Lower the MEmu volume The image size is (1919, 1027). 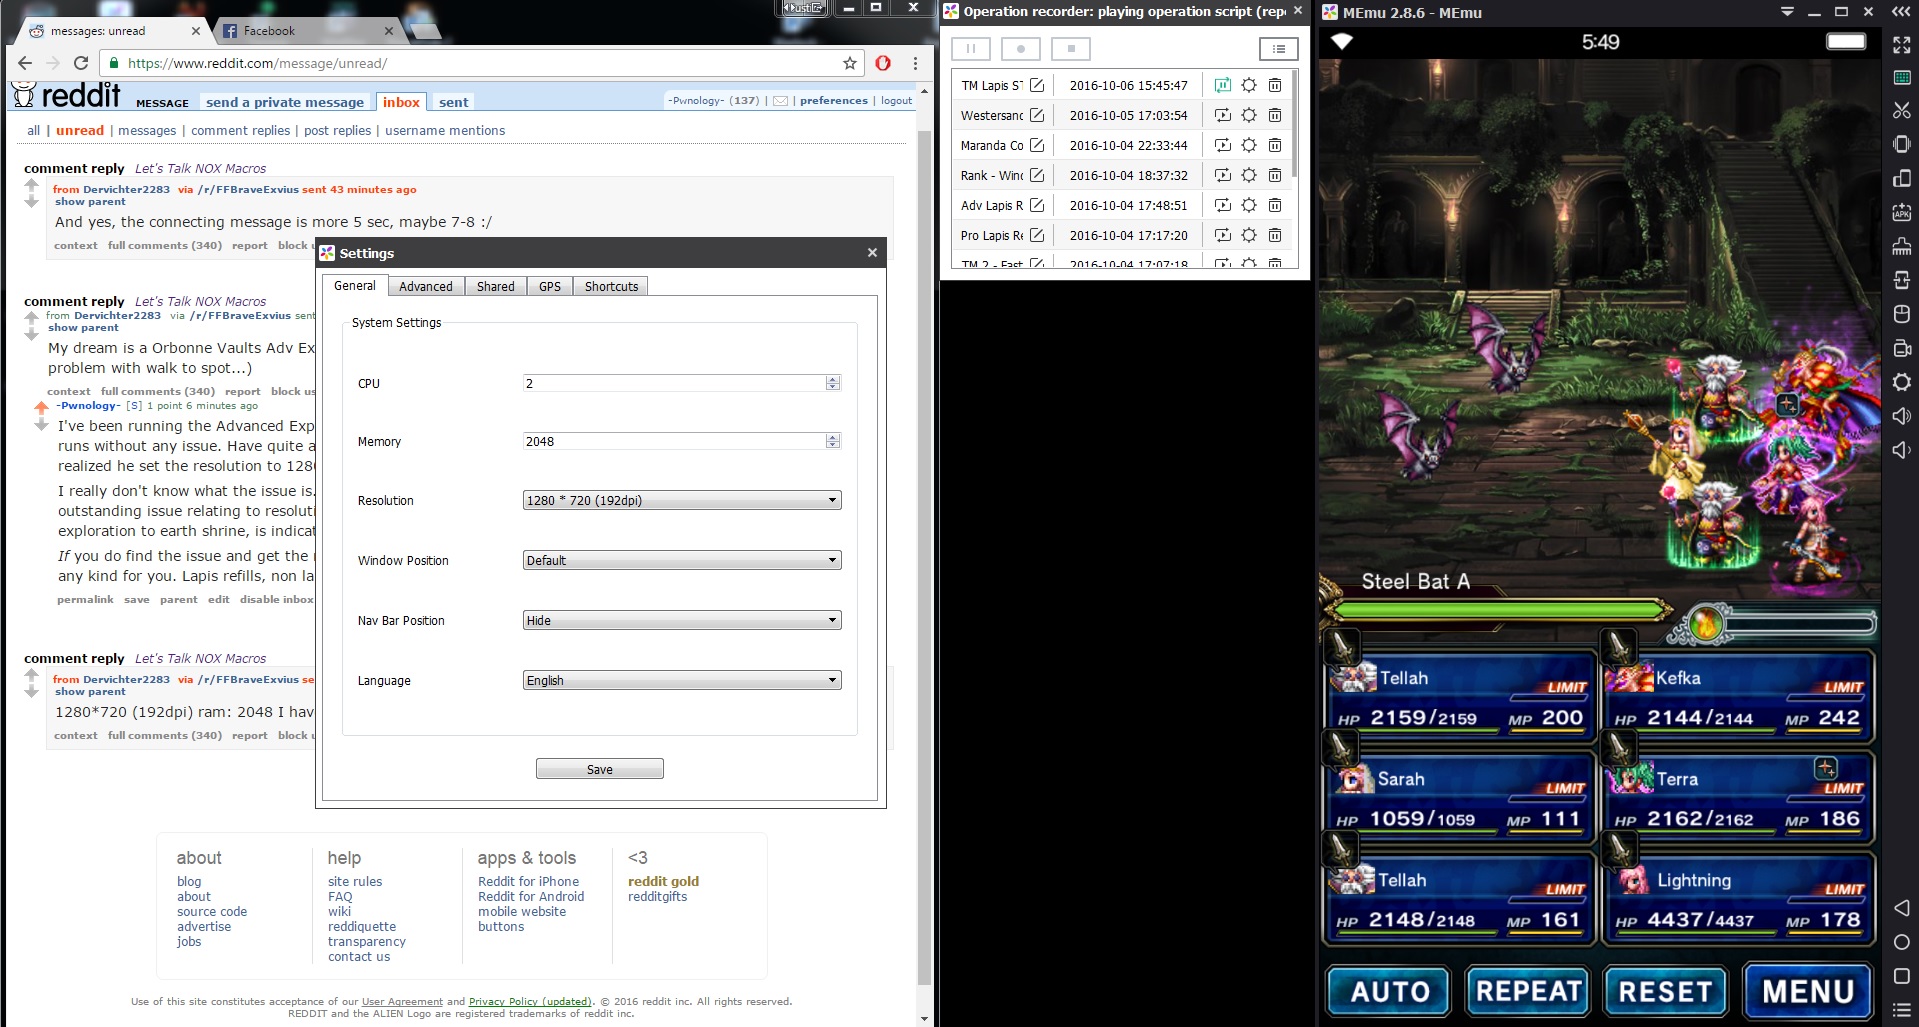coord(1901,450)
